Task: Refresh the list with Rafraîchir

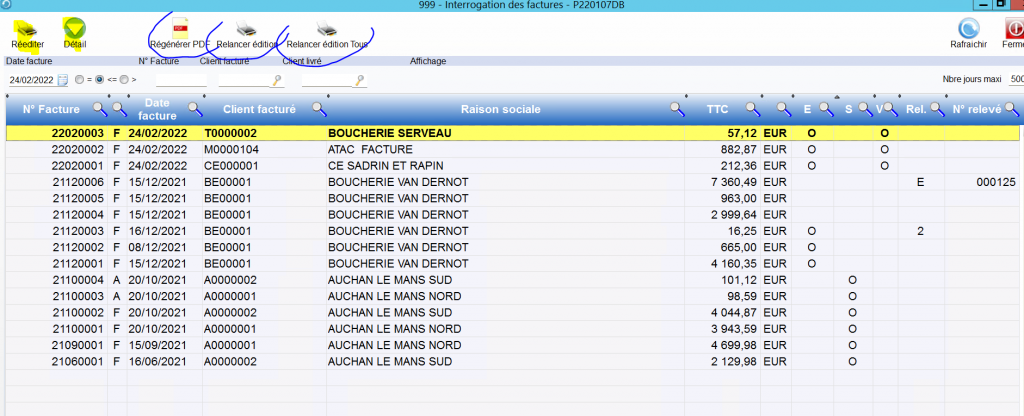Action: [968, 28]
